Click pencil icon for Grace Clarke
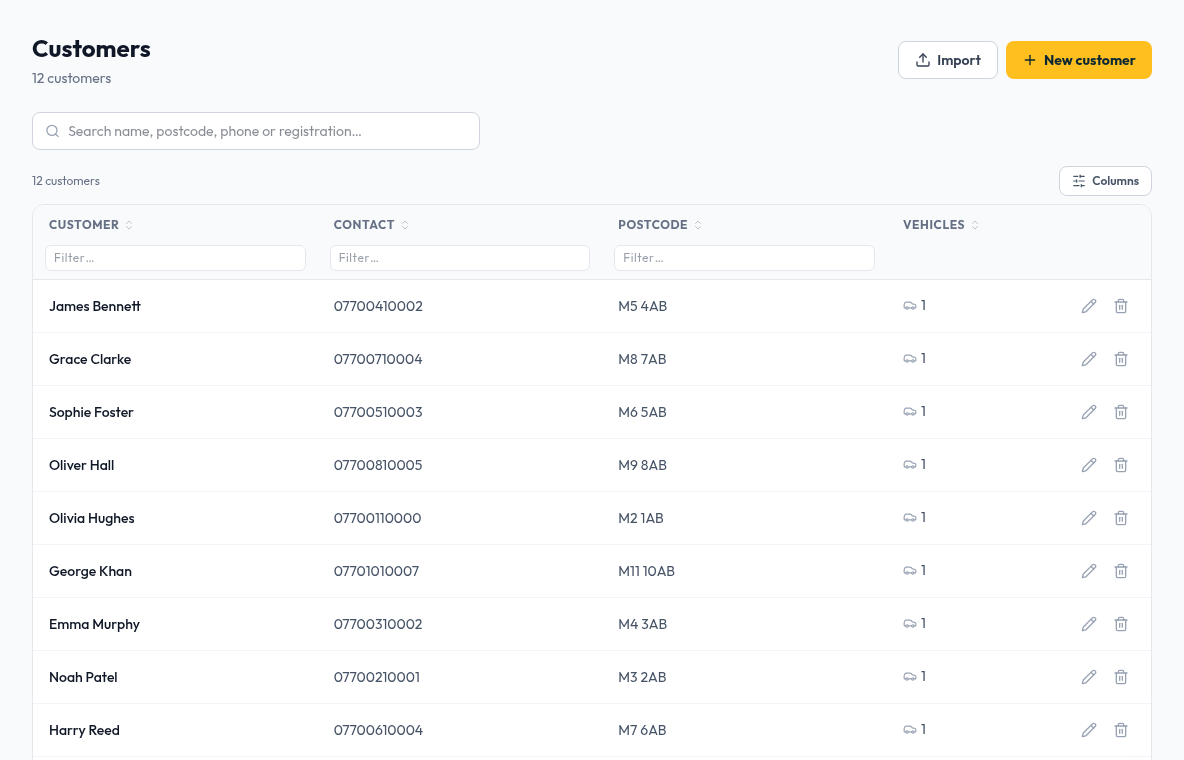Image resolution: width=1184 pixels, height=760 pixels. [1088, 359]
